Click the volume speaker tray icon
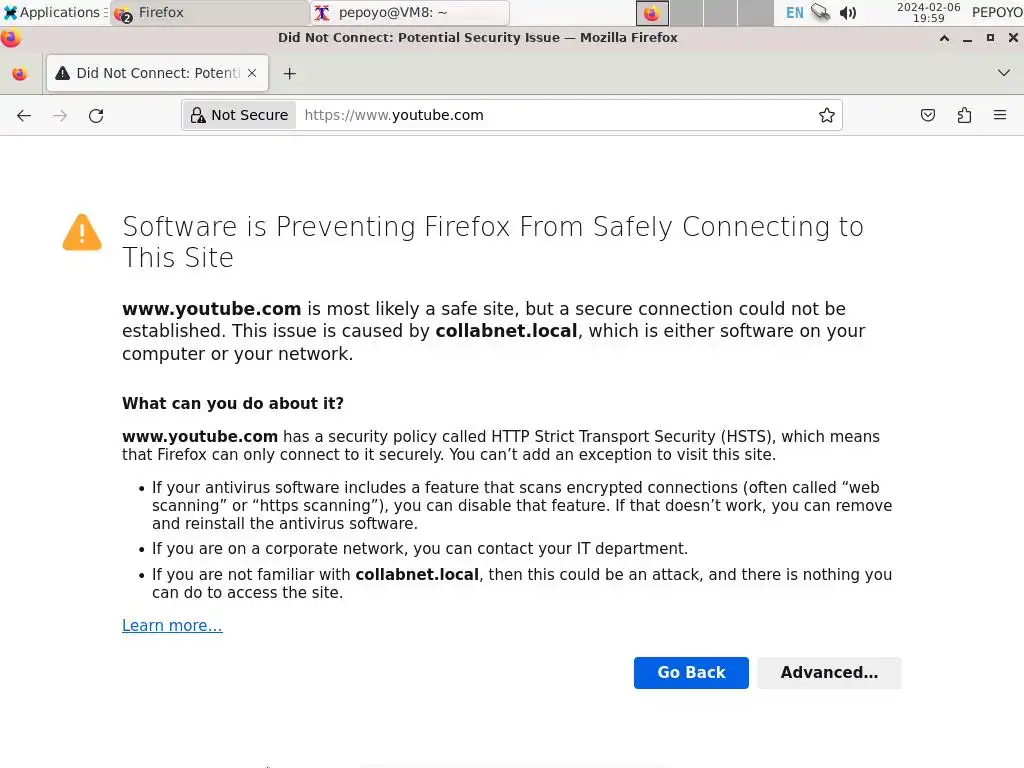1024x768 pixels. click(848, 13)
